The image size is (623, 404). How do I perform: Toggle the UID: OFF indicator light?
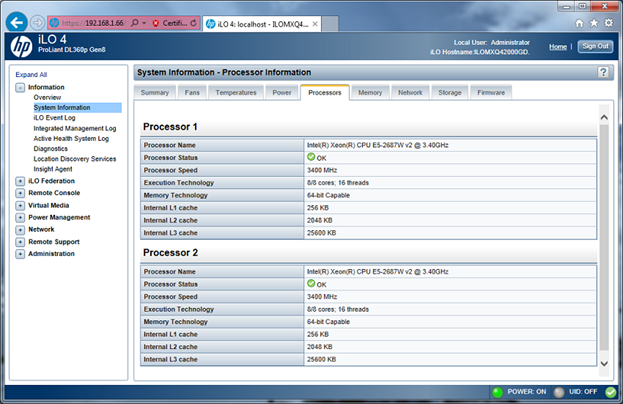[559, 392]
